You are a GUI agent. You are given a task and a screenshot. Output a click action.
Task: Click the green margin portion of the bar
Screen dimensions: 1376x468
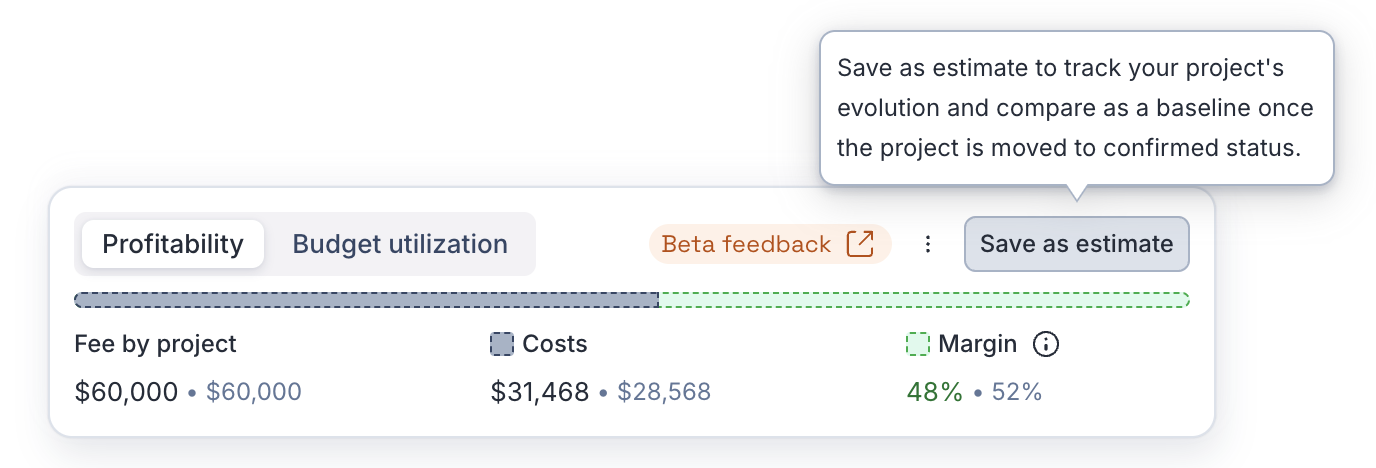pos(923,300)
